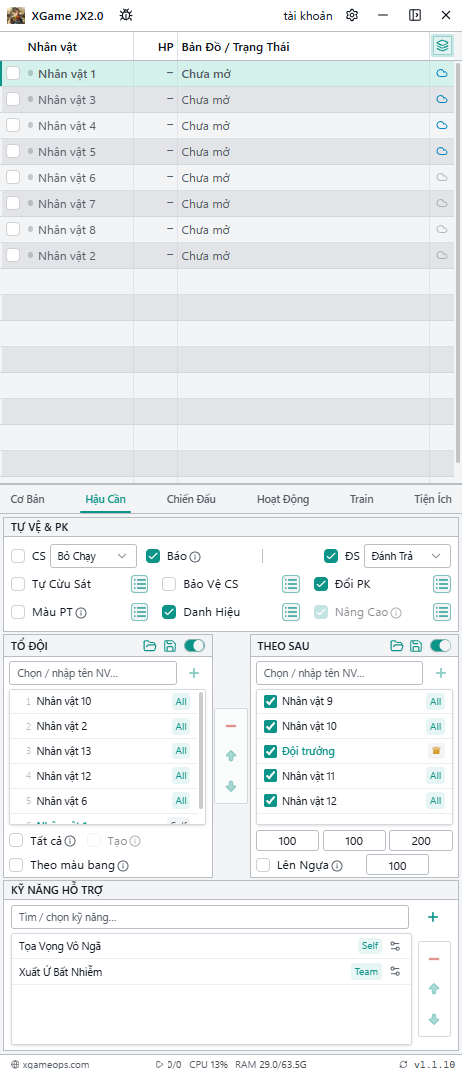This screenshot has width=462, height=1075.
Task: Open settings gear next to tài khoản
Action: [x=352, y=15]
